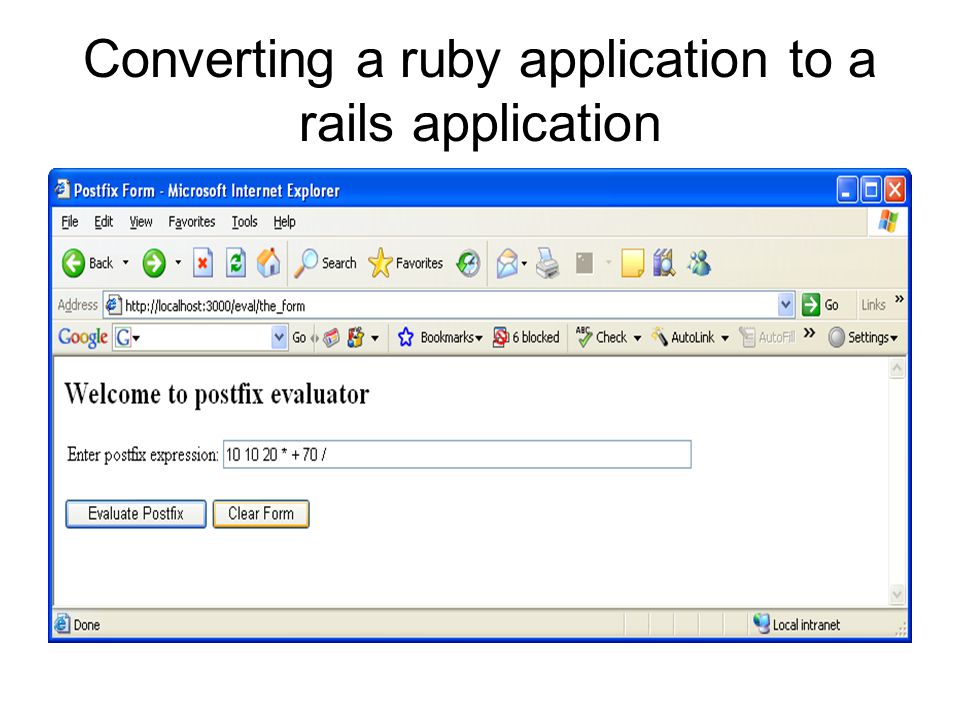Viewport: 960px width, 720px height.
Task: Refresh the page with the green arrows icon
Action: click(236, 263)
